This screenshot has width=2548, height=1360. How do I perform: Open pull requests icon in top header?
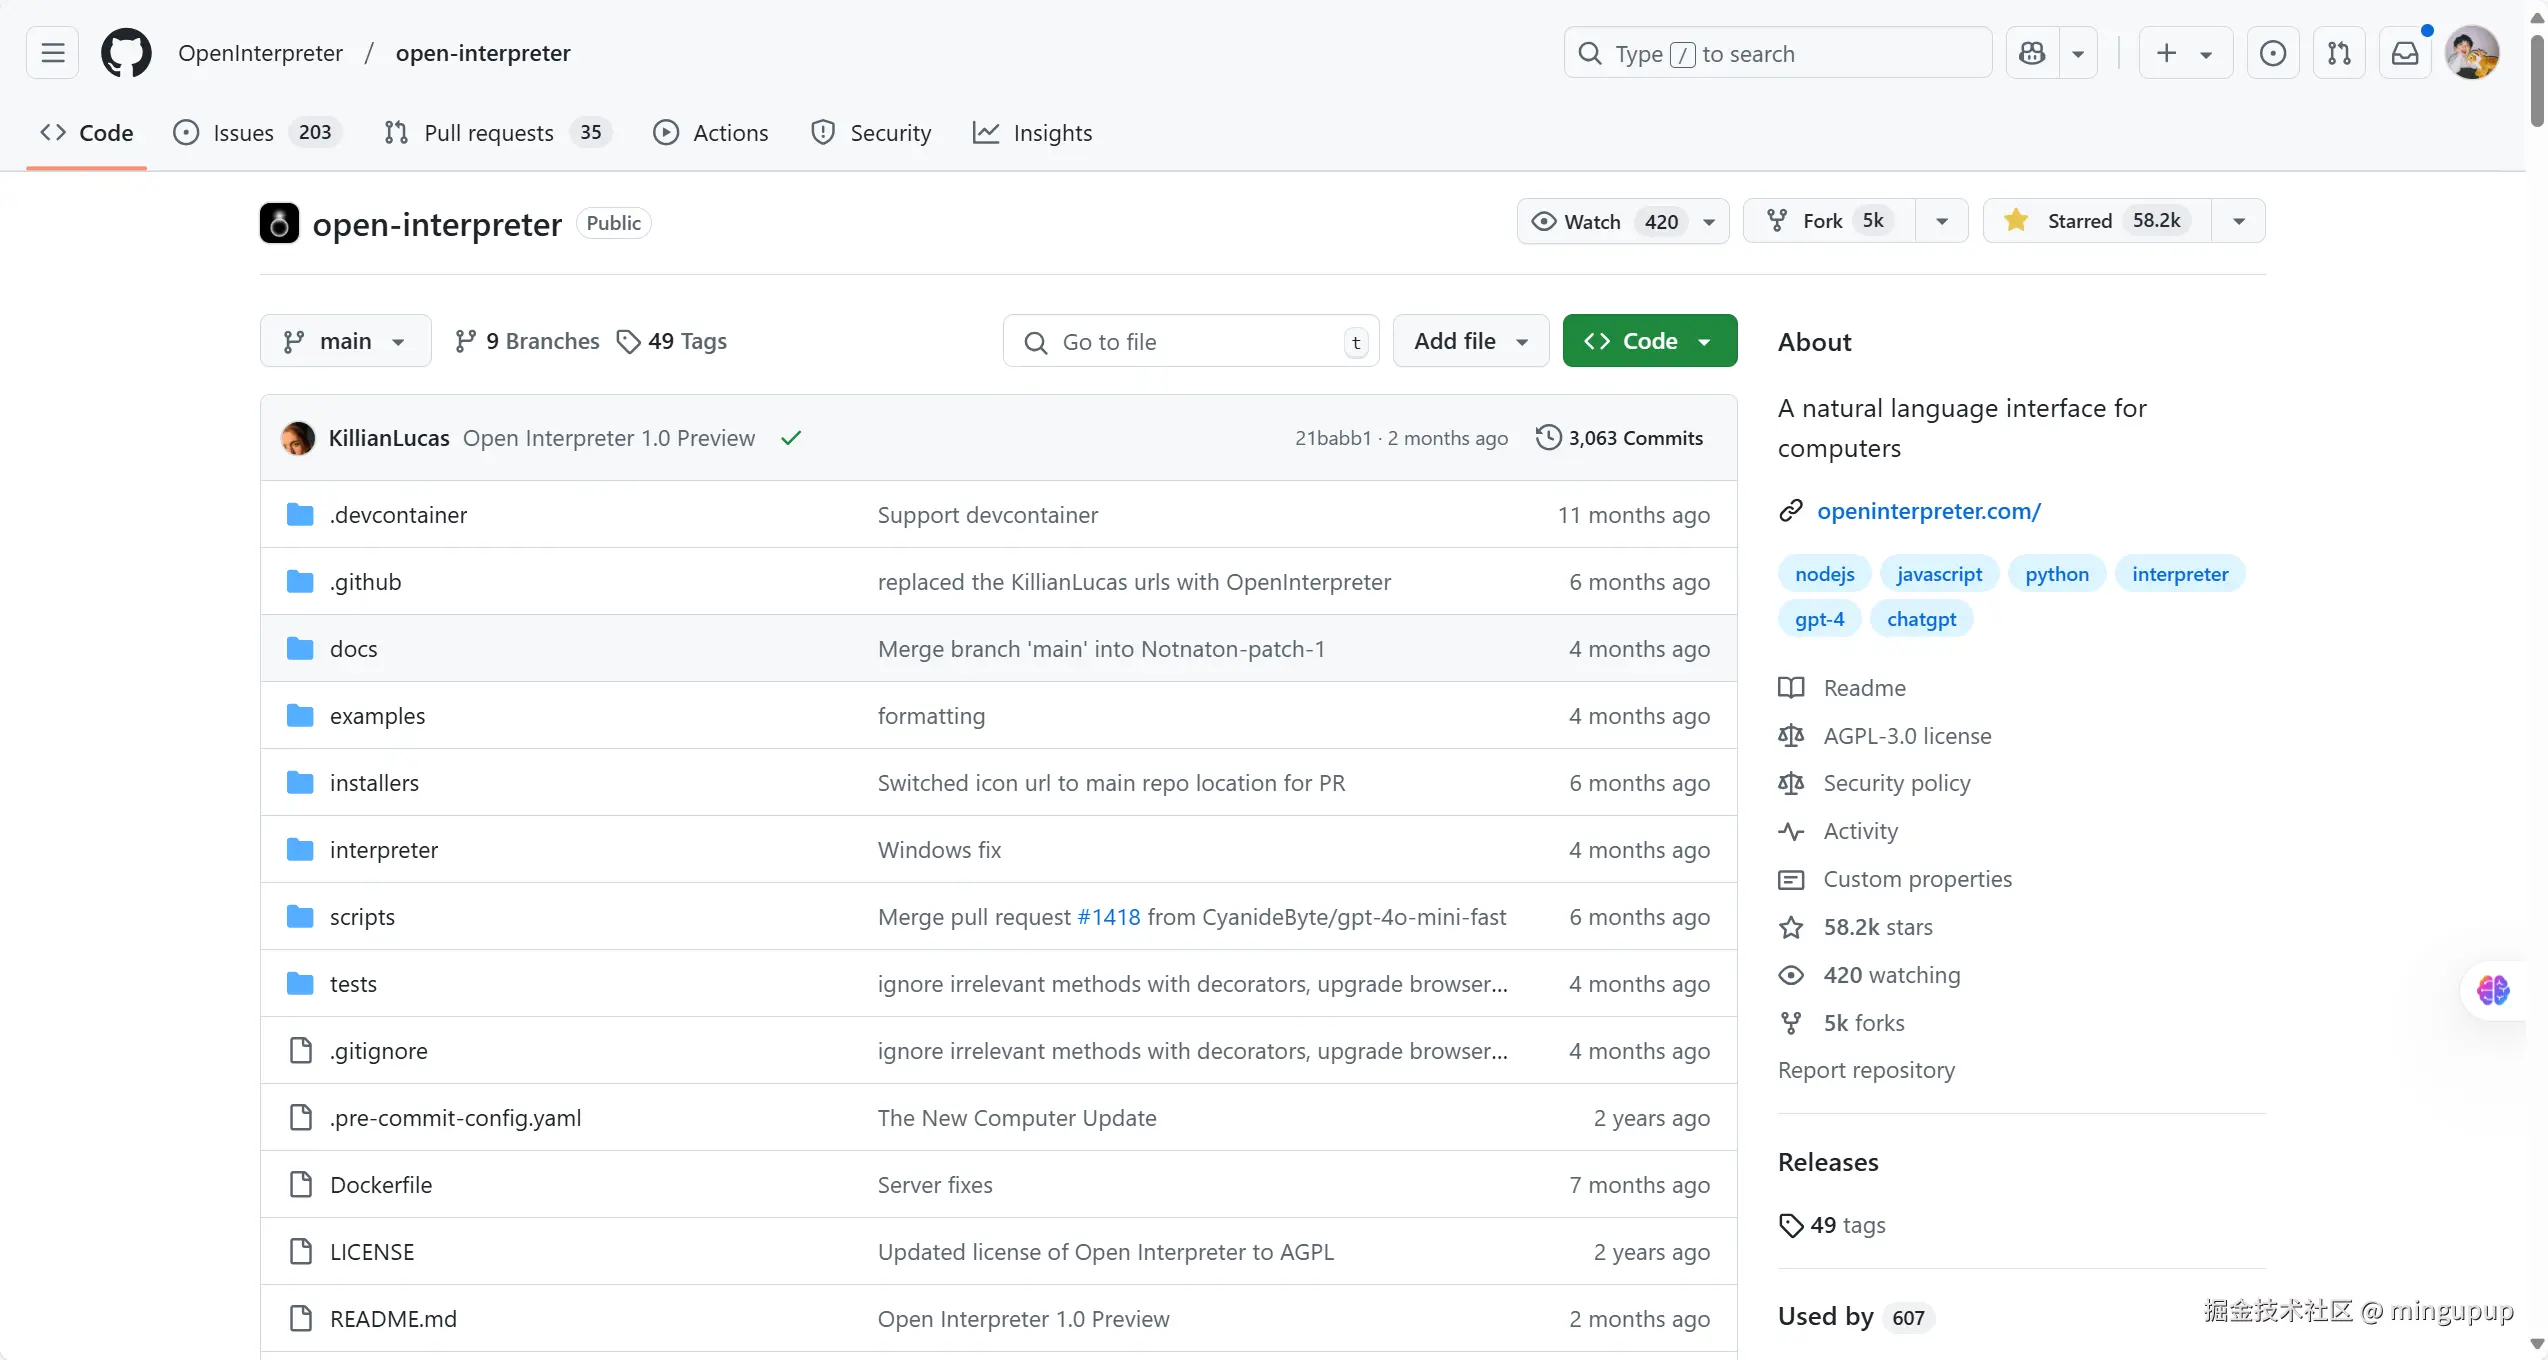click(x=2339, y=53)
